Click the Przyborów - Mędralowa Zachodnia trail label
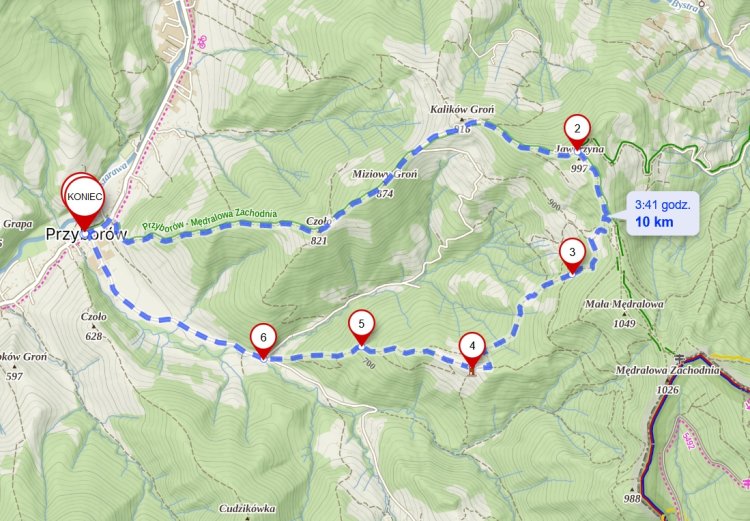 pos(210,219)
